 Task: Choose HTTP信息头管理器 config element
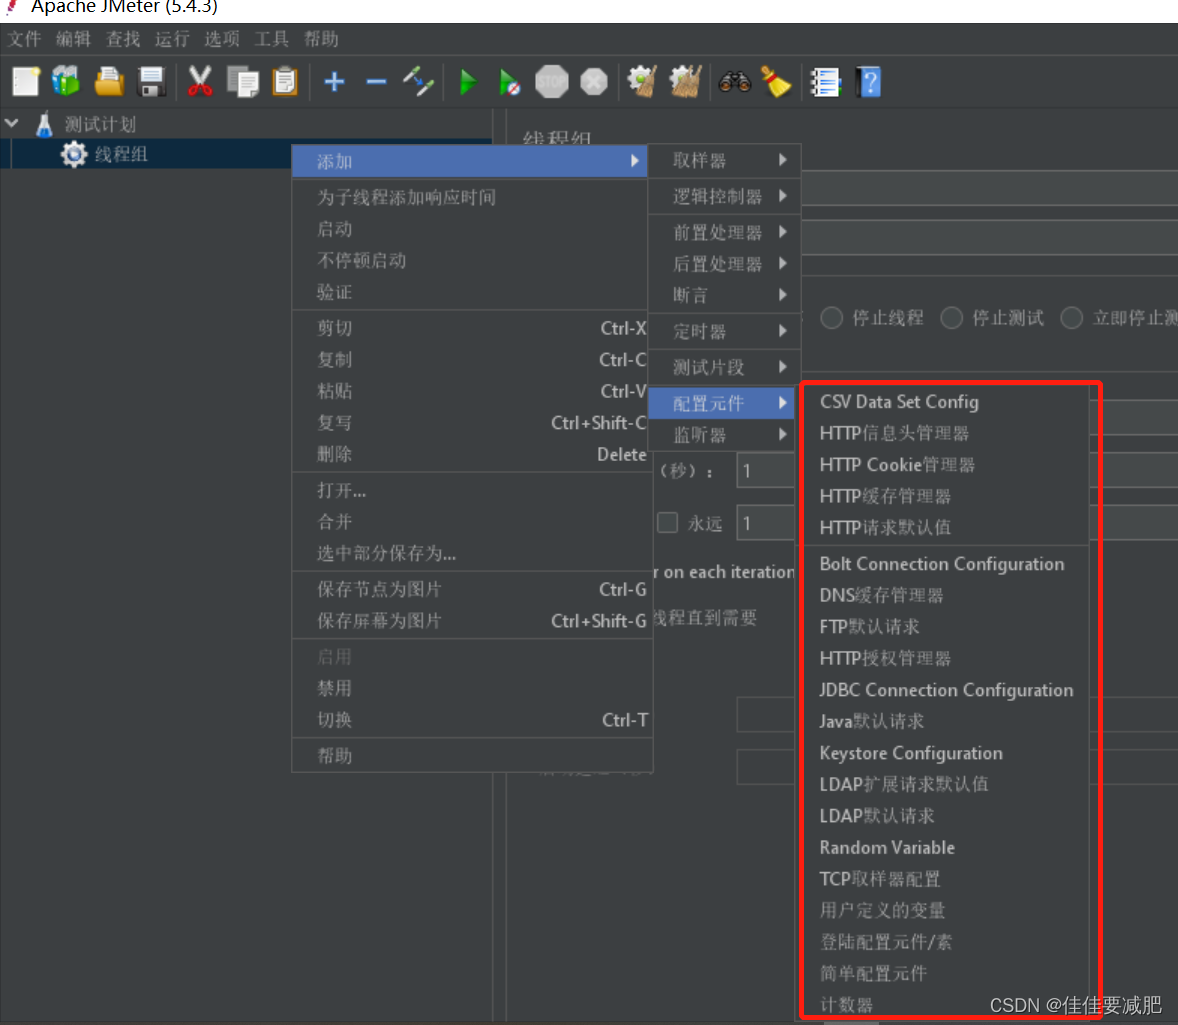click(x=944, y=434)
